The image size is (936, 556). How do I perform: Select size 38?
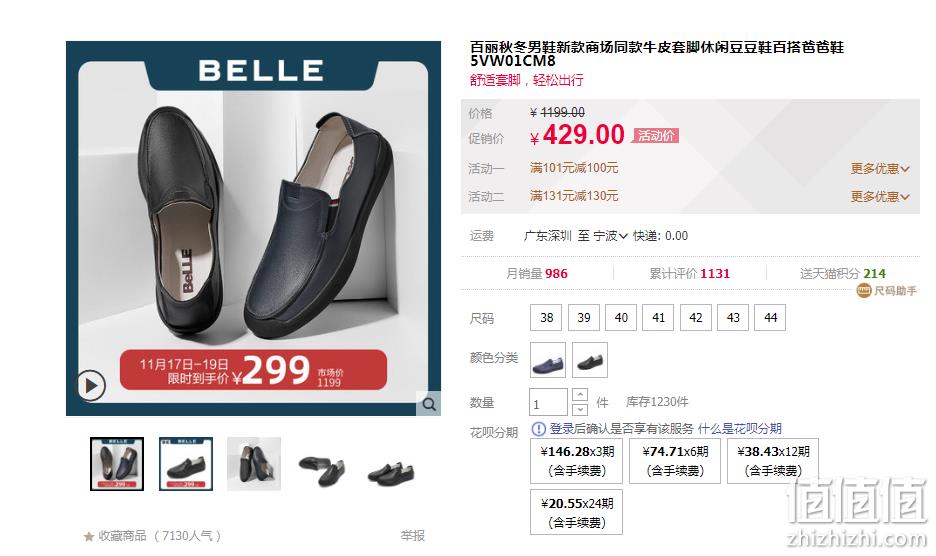546,318
